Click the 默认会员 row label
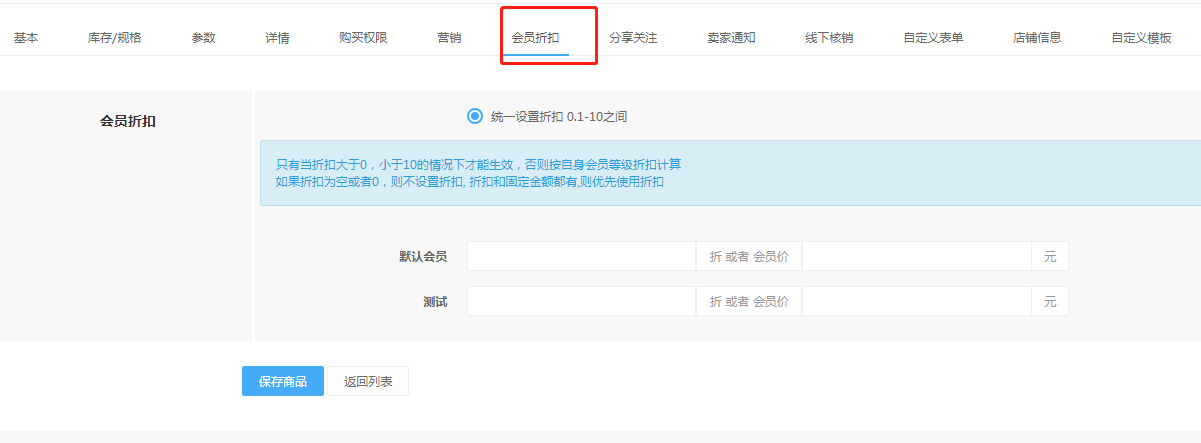 [423, 256]
